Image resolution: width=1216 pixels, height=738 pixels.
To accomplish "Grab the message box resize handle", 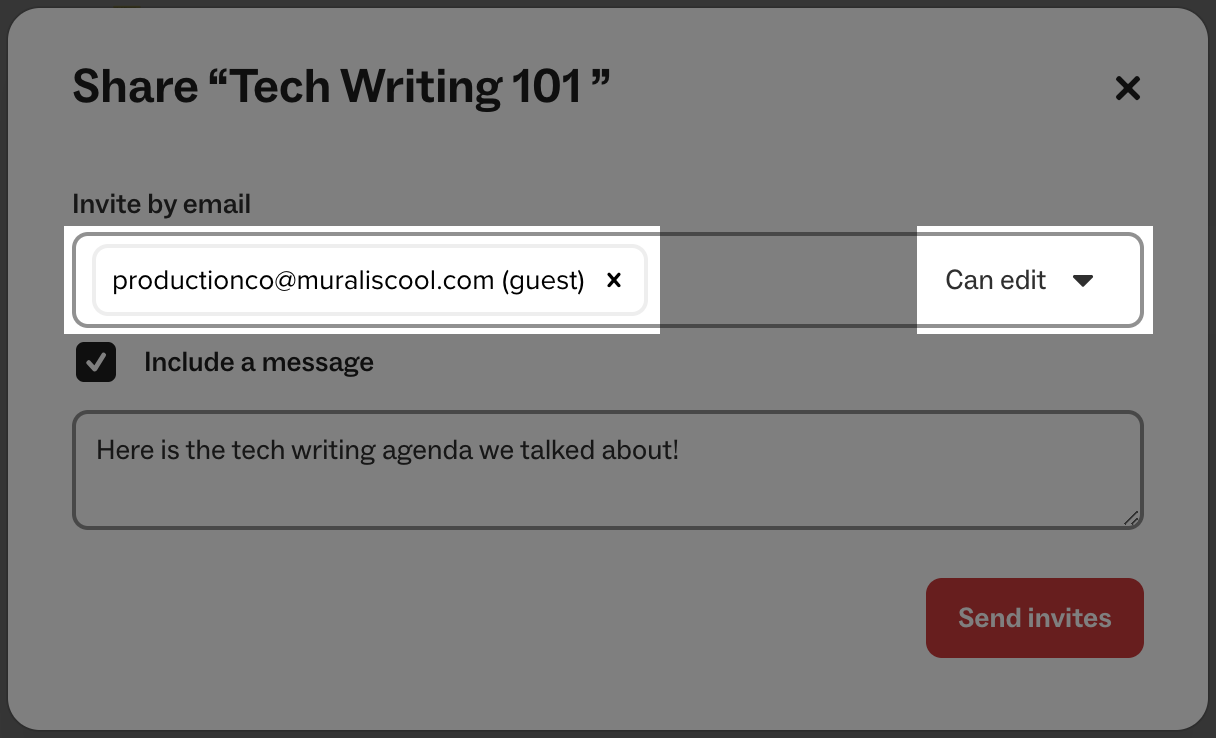I will (1131, 518).
